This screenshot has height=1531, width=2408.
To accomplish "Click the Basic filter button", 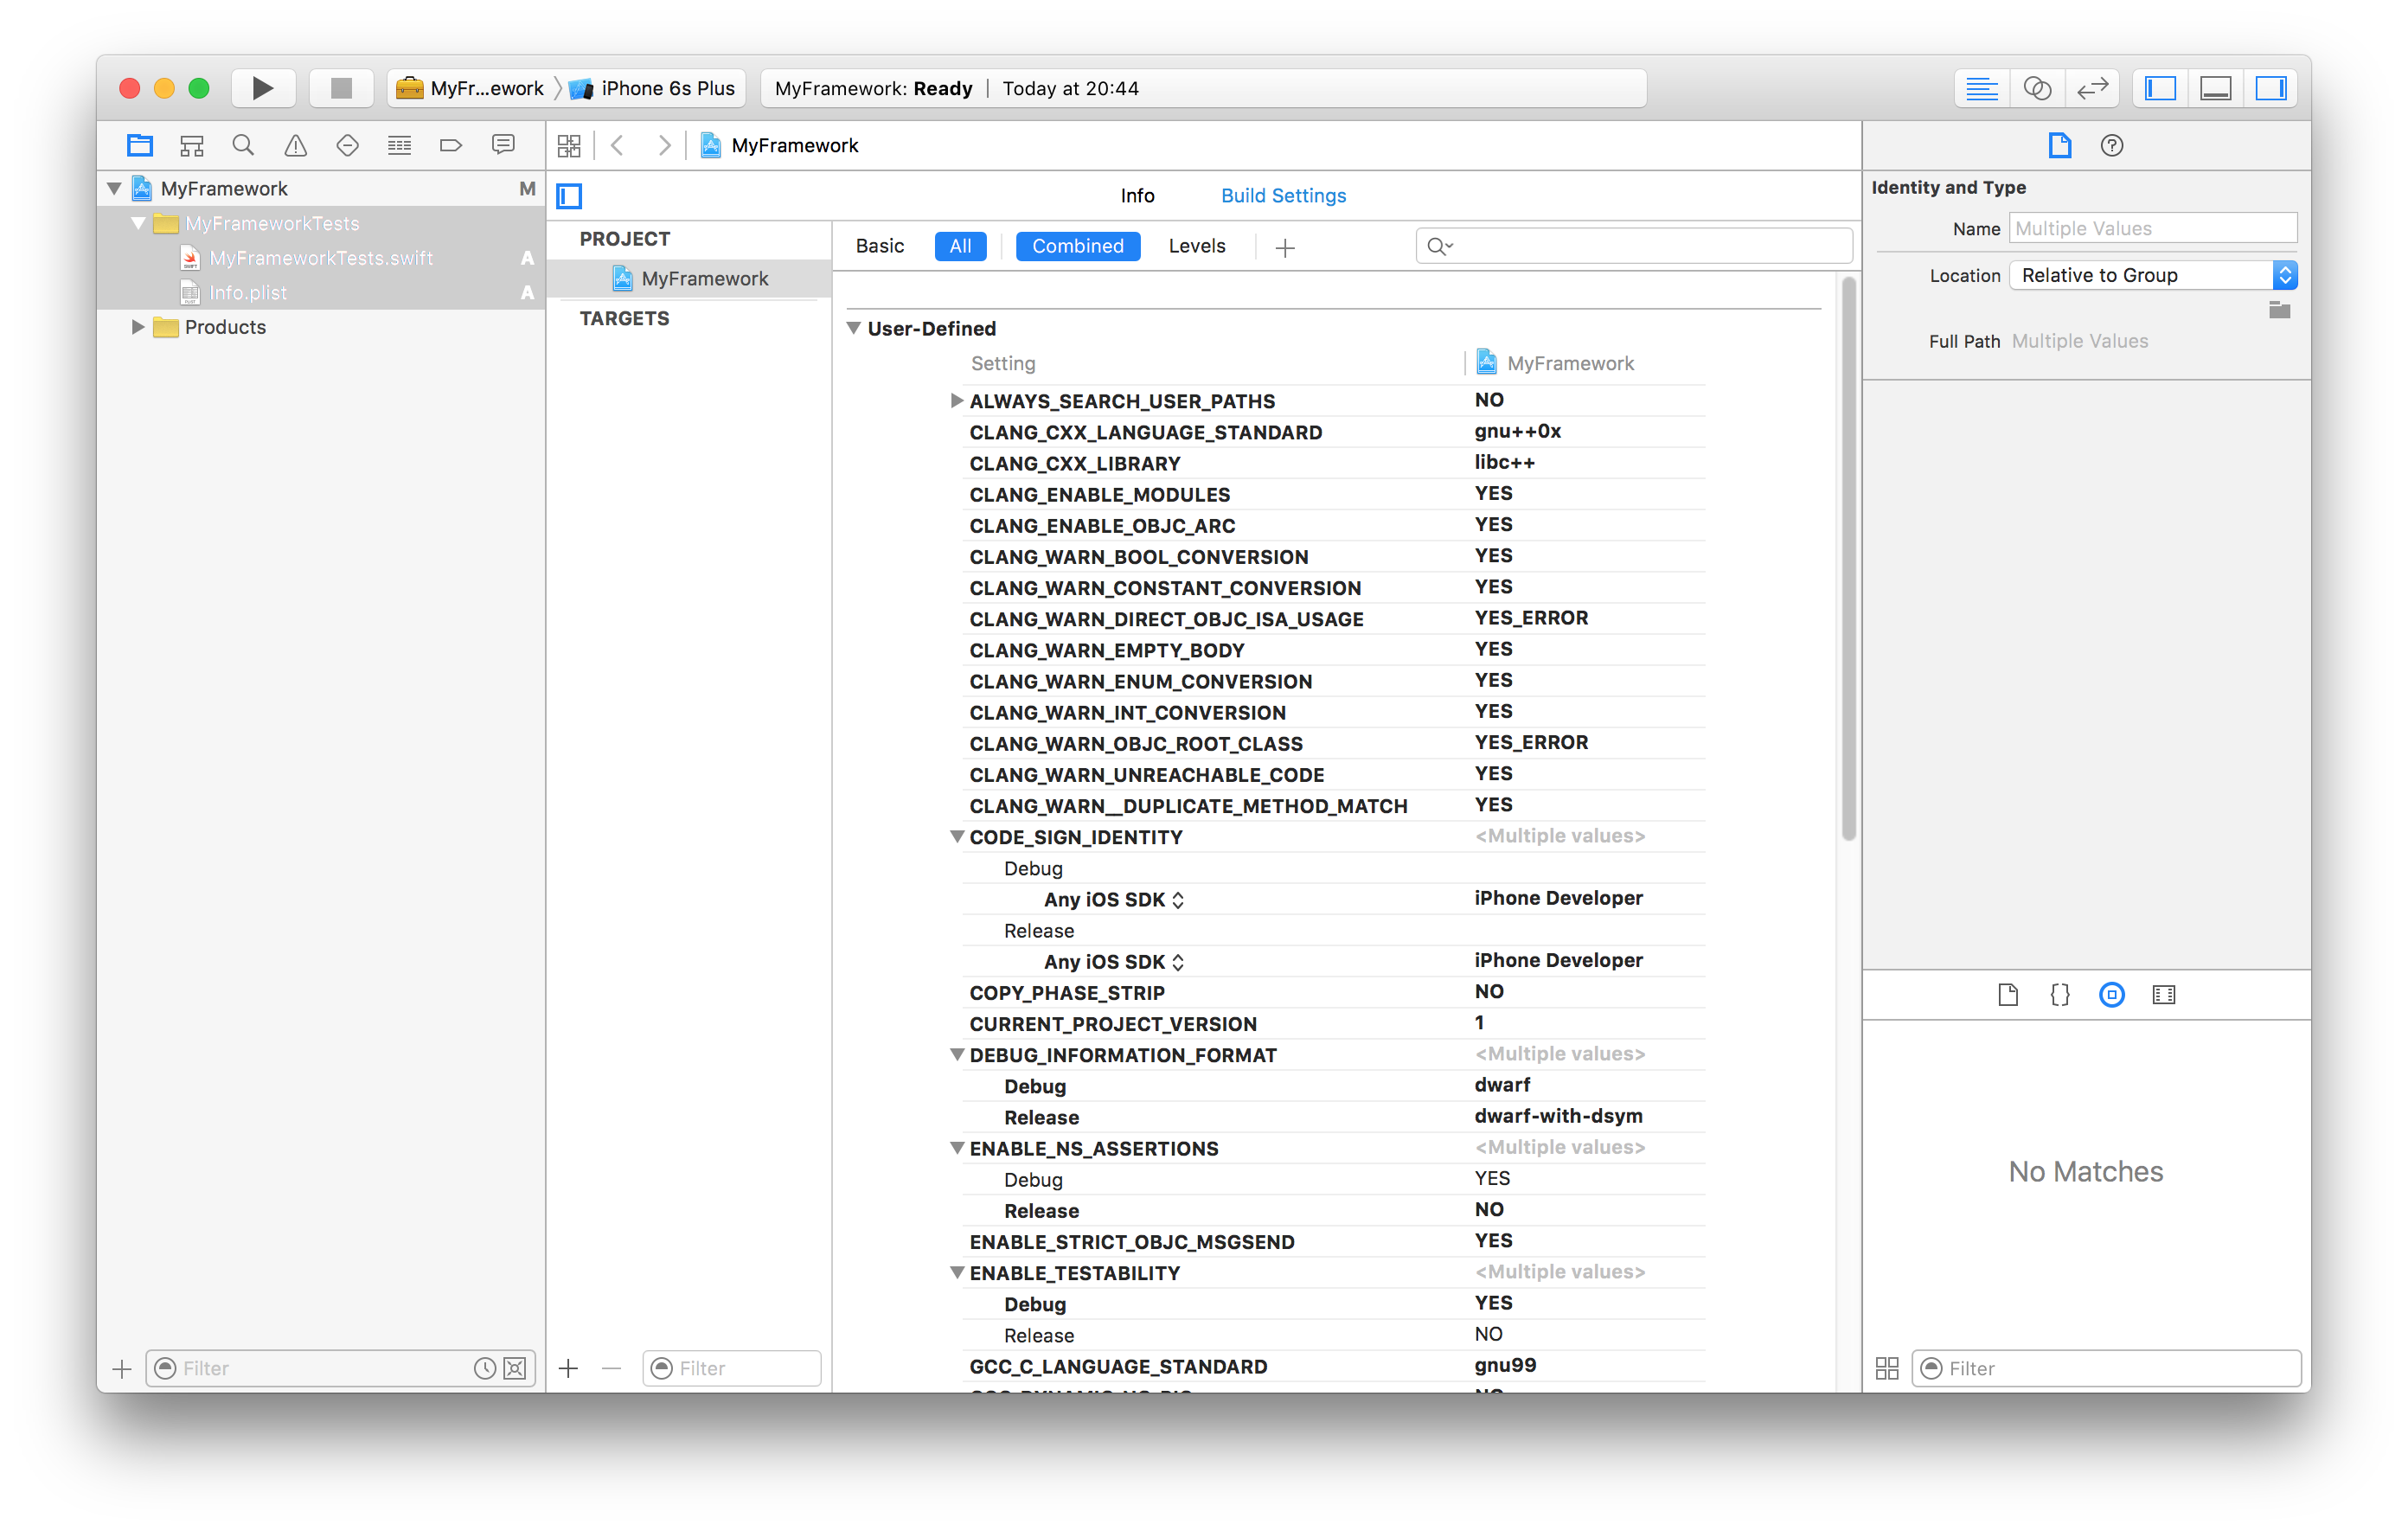I will click(x=881, y=246).
